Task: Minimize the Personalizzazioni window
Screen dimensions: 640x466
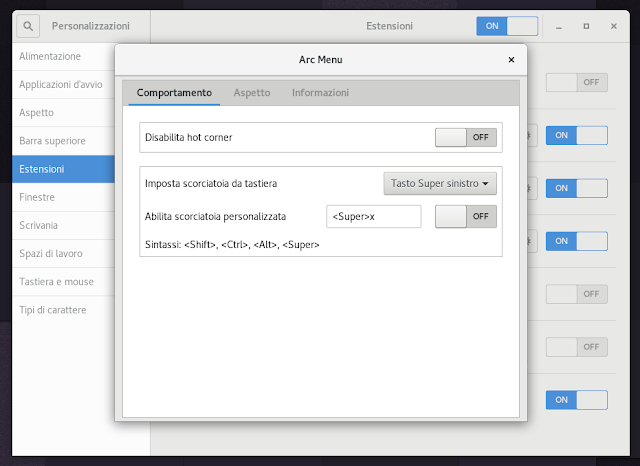Action: click(x=559, y=26)
